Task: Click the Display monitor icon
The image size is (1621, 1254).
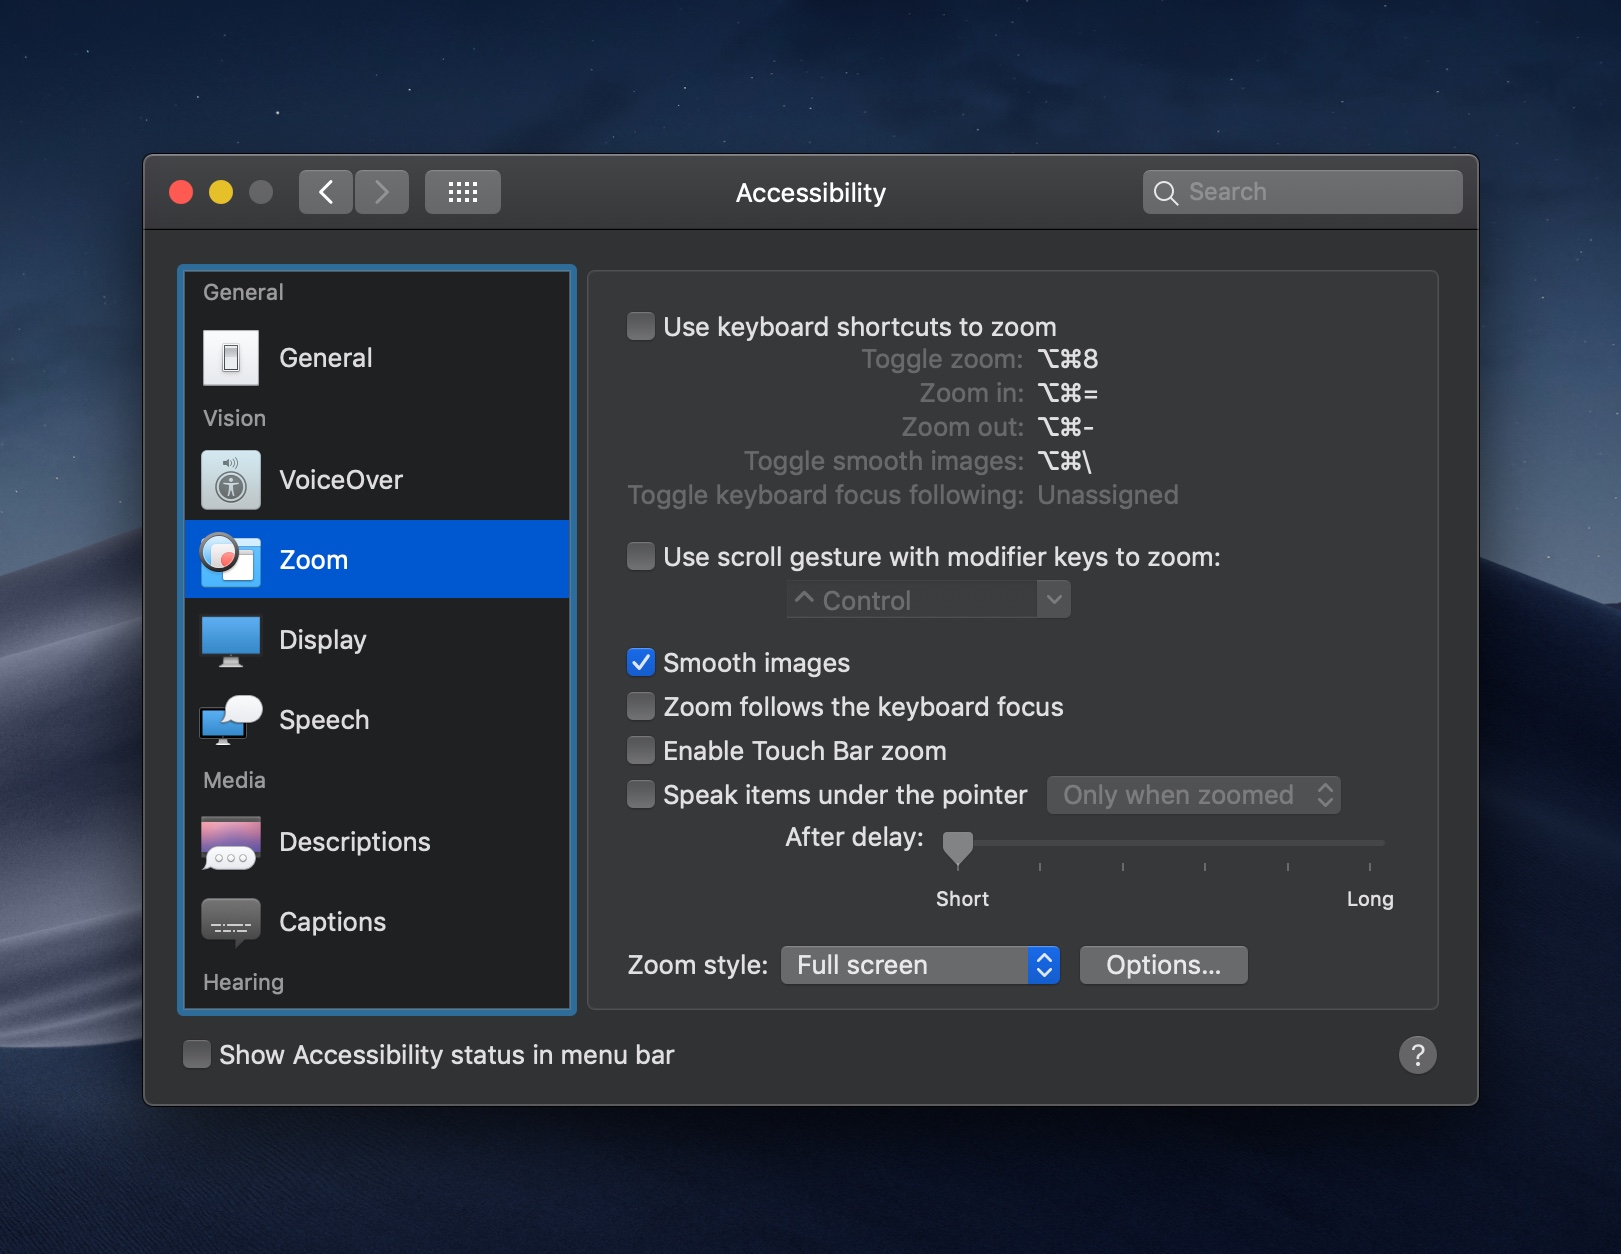Action: (231, 640)
